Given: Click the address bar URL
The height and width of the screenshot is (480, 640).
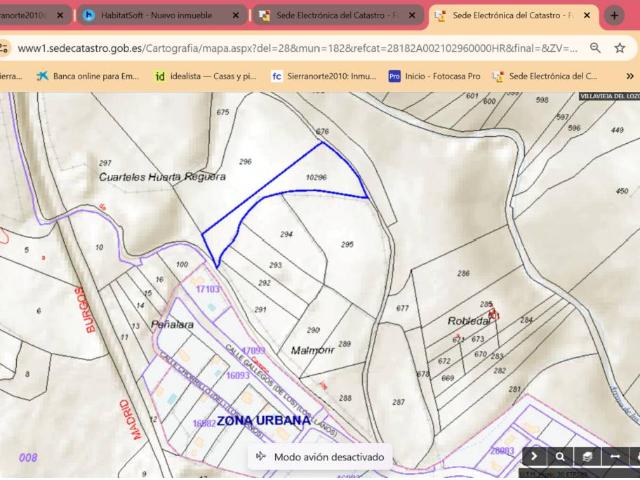Looking at the screenshot, I should pos(298,48).
